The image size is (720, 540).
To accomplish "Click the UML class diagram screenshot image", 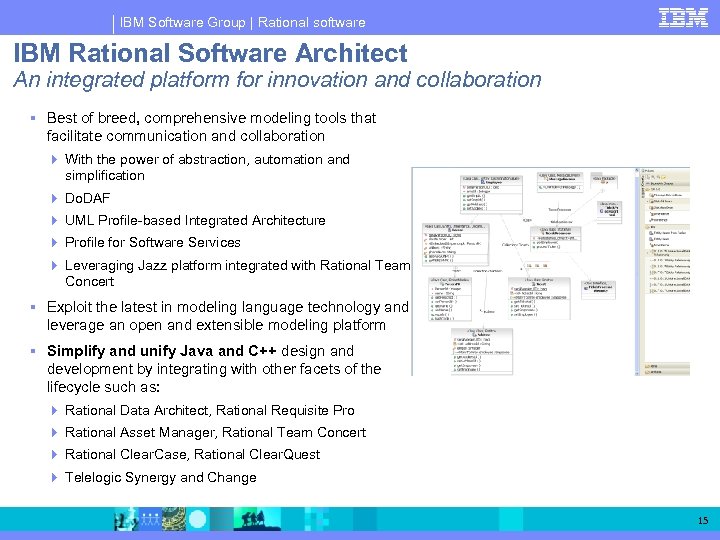I will [x=551, y=271].
